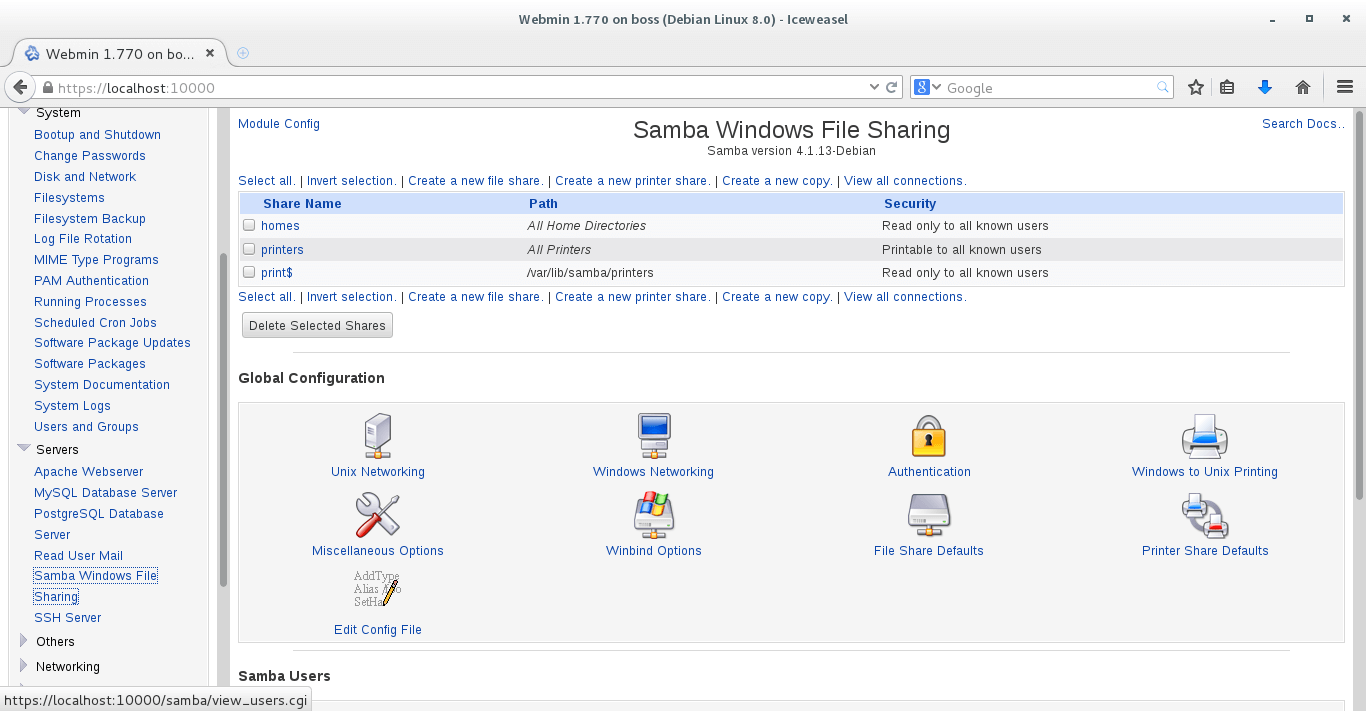Viewport: 1366px width, 711px height.
Task: Click the upper Create a new file share link
Action: click(x=475, y=180)
